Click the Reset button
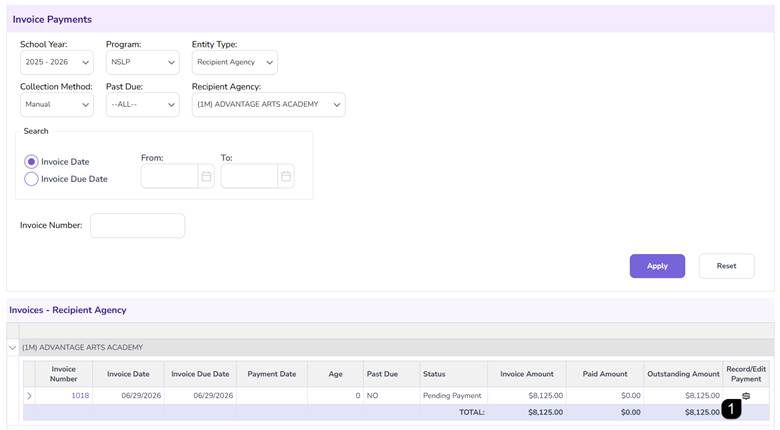The height and width of the screenshot is (430, 780). coord(726,266)
